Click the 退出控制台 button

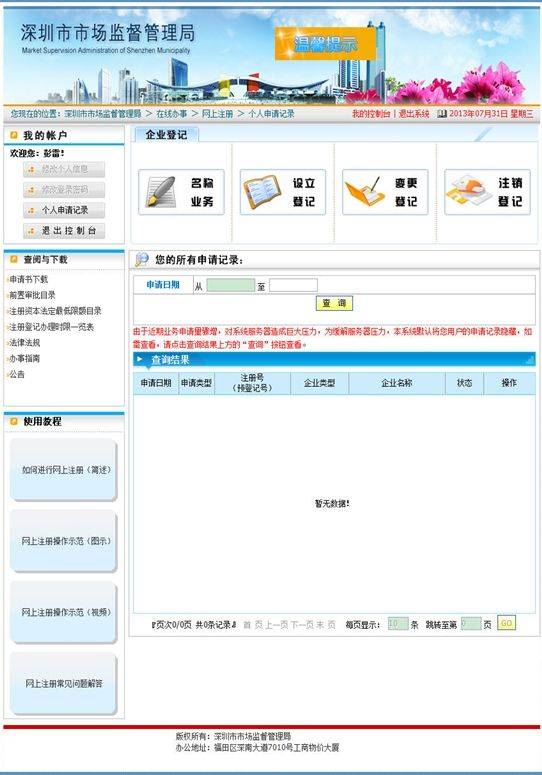coord(64,231)
